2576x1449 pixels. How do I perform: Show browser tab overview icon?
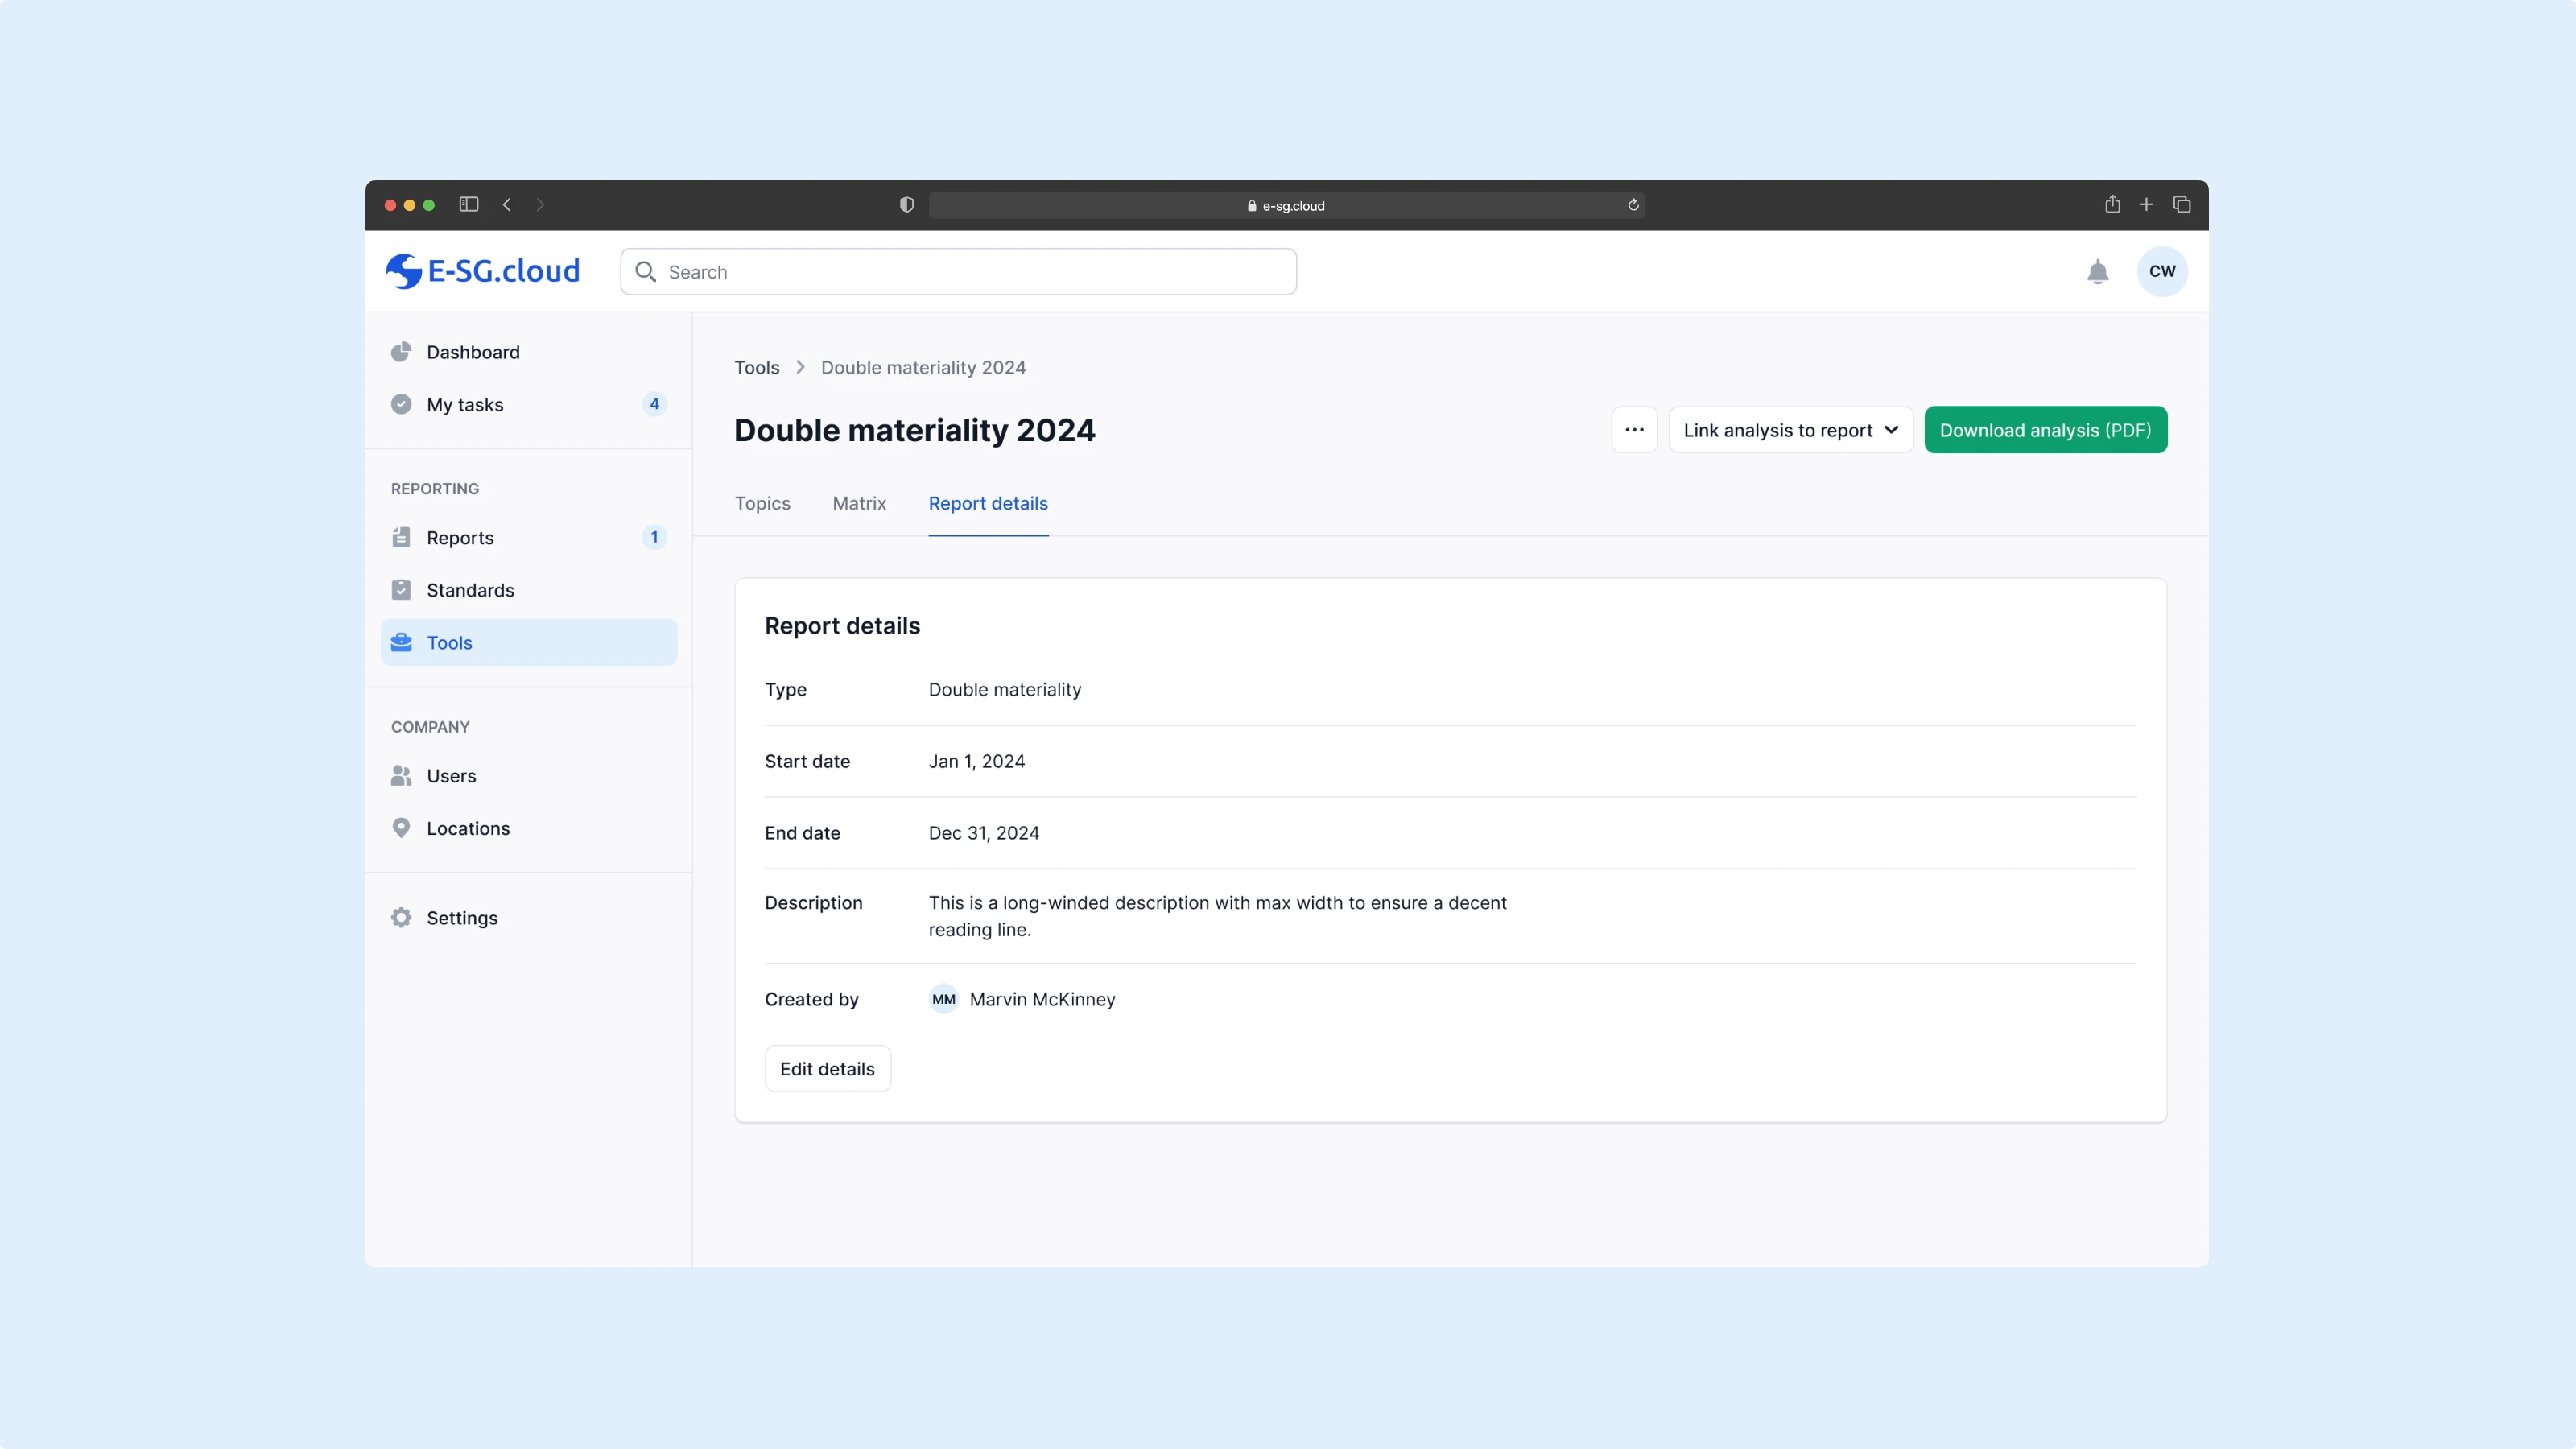click(2182, 205)
